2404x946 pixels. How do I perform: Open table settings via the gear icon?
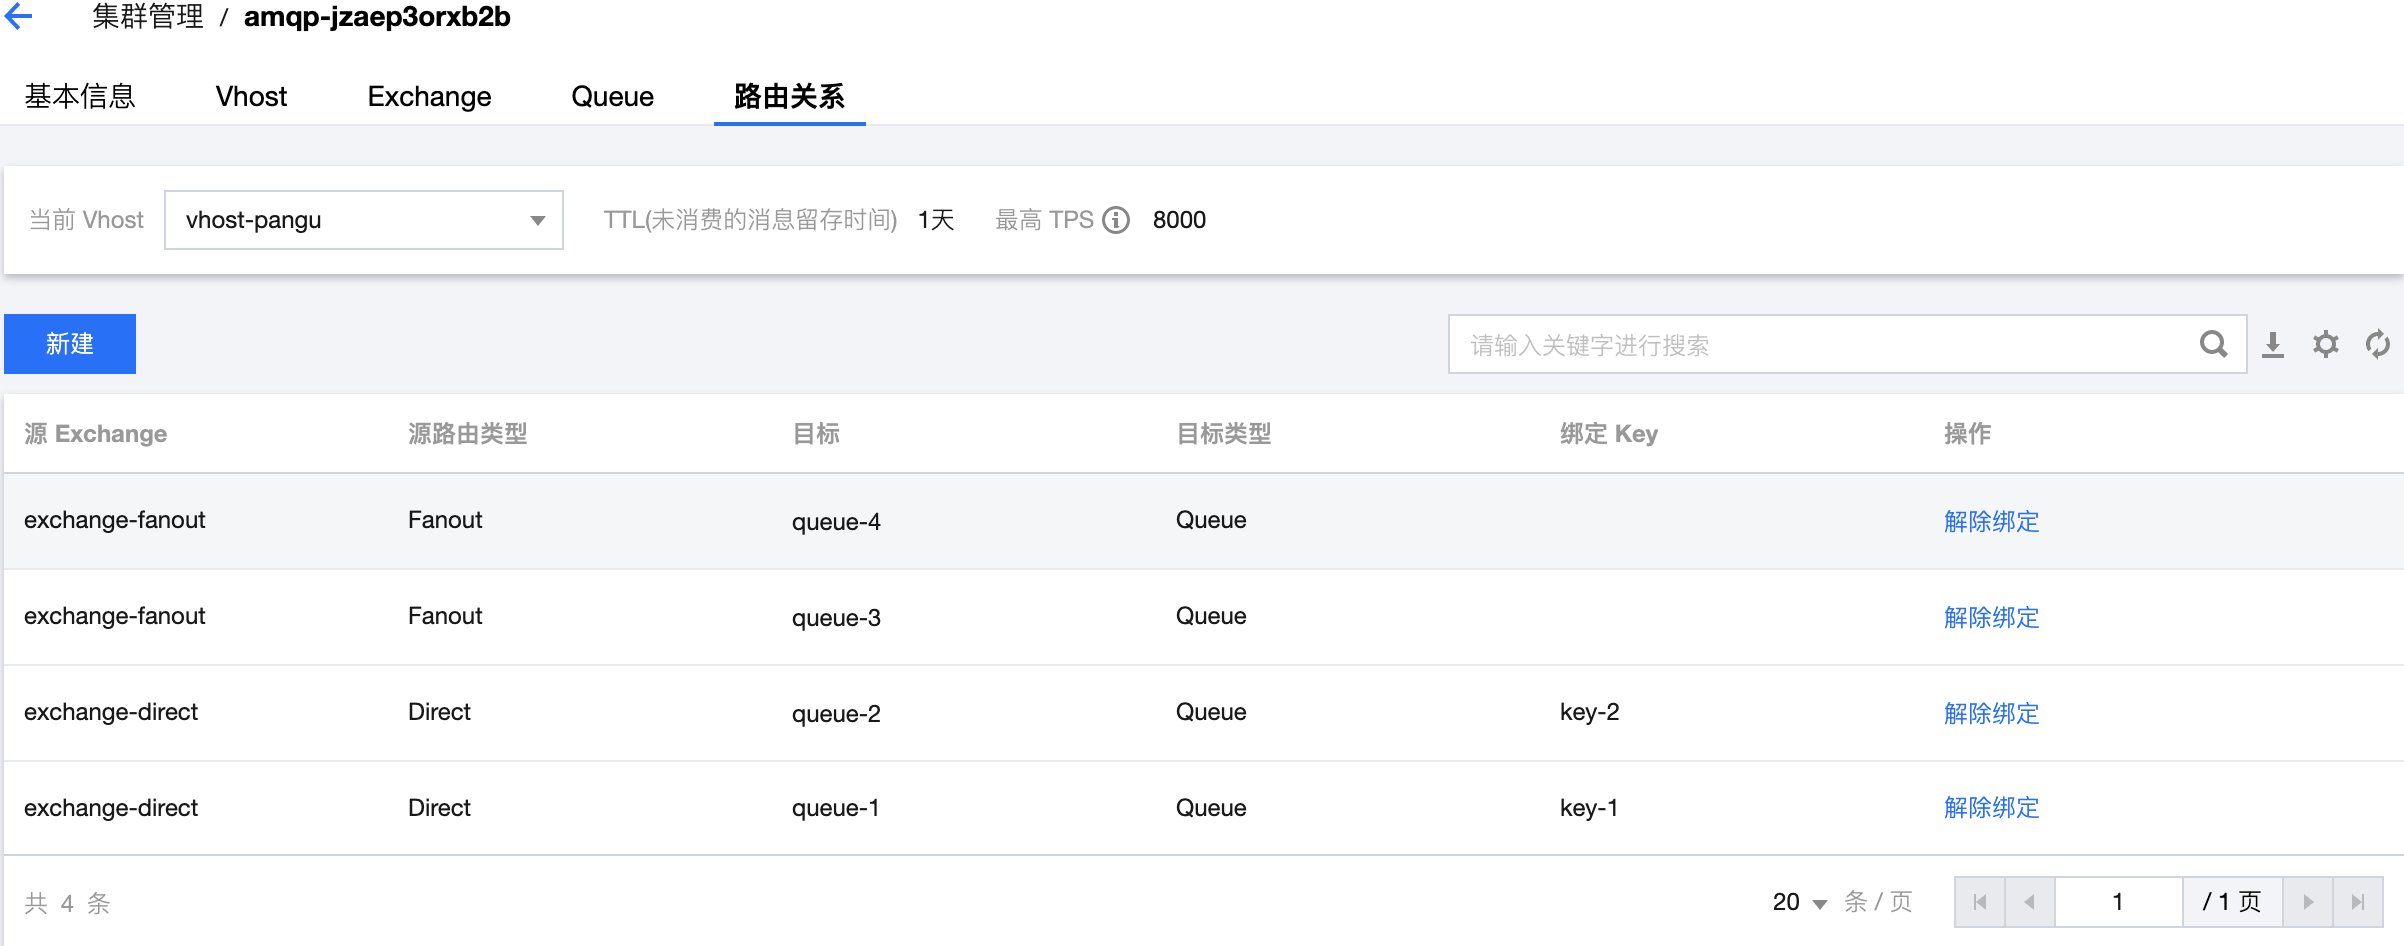tap(2326, 344)
